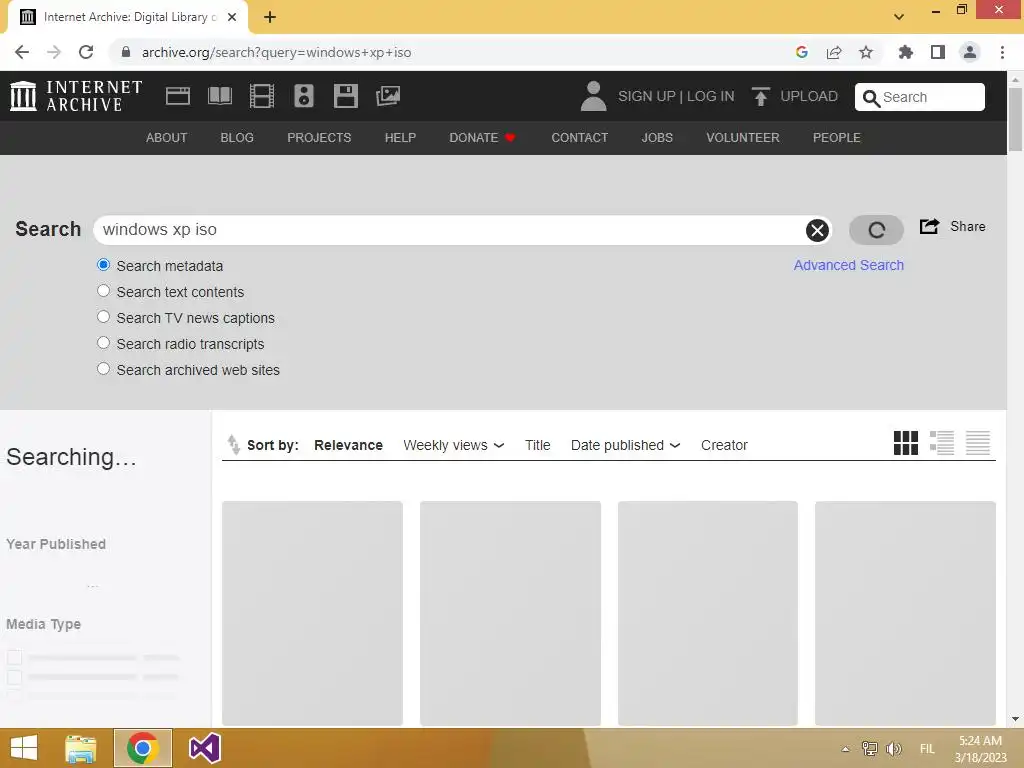Open the PROJECTS menu item
This screenshot has width=1024, height=768.
pyautogui.click(x=319, y=138)
